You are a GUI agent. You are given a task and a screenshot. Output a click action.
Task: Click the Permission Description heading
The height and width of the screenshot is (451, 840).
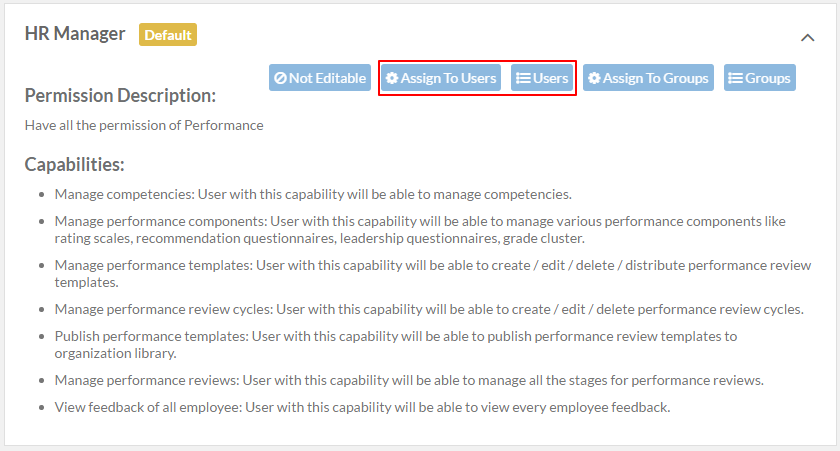point(121,95)
